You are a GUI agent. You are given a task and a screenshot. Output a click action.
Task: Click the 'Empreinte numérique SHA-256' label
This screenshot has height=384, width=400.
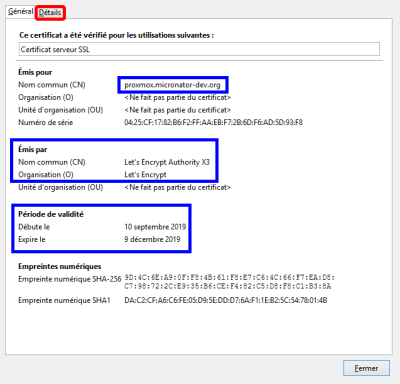tap(69, 279)
